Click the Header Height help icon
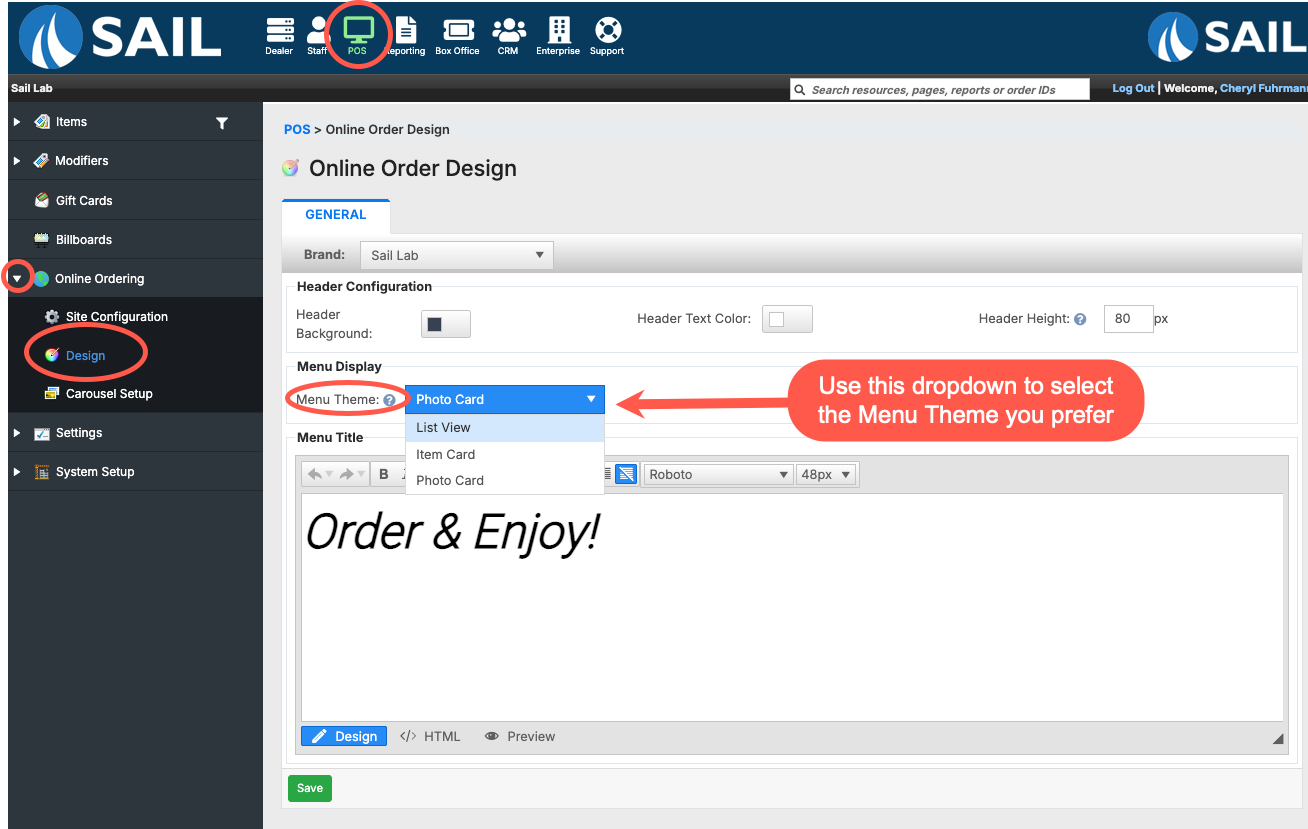This screenshot has width=1308, height=829. 1080,320
